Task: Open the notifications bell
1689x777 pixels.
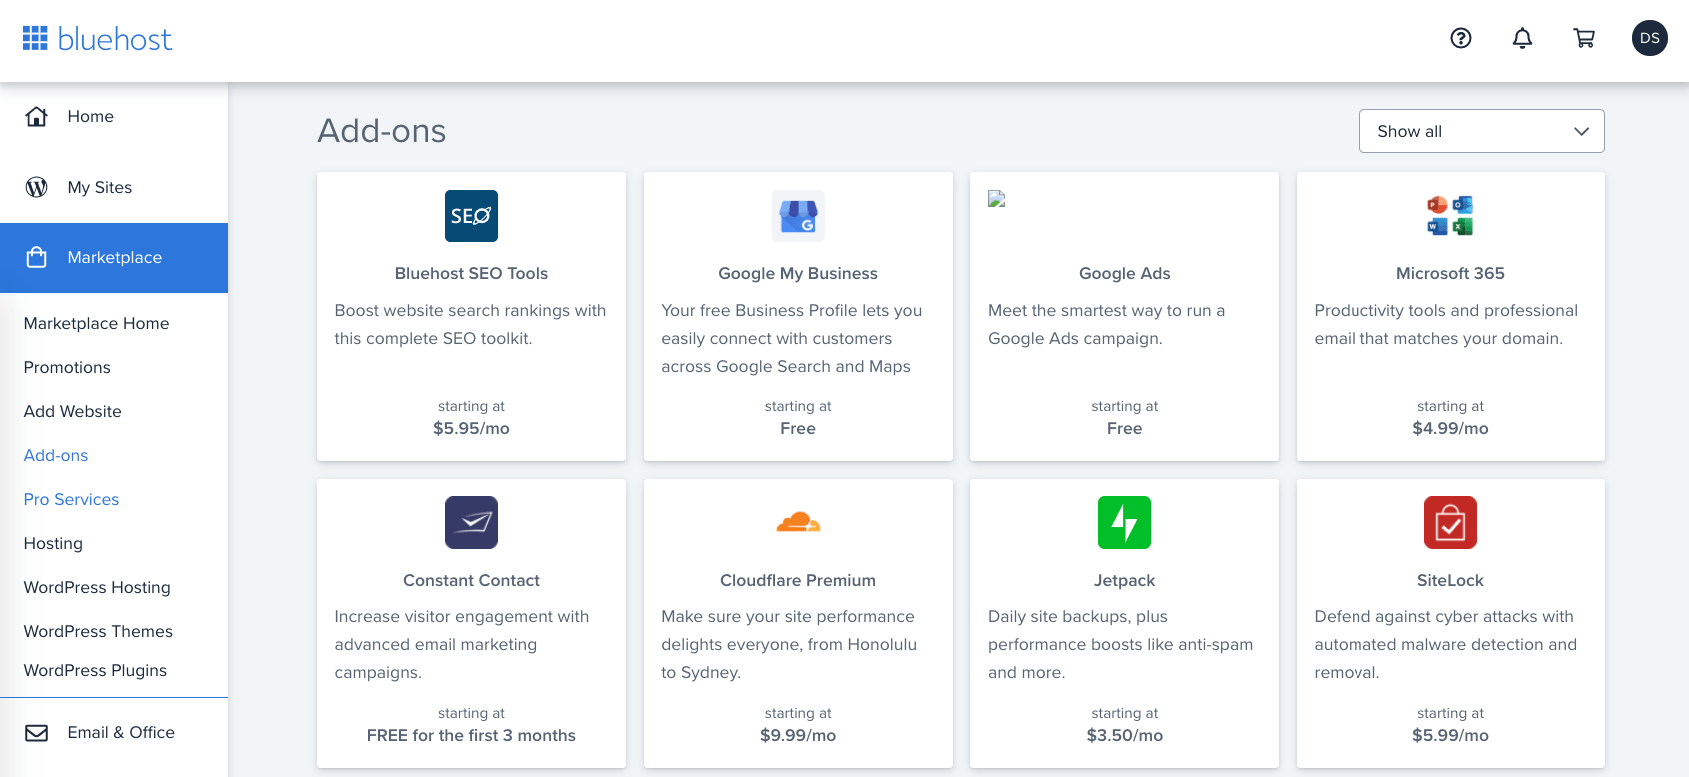Action: click(x=1522, y=38)
